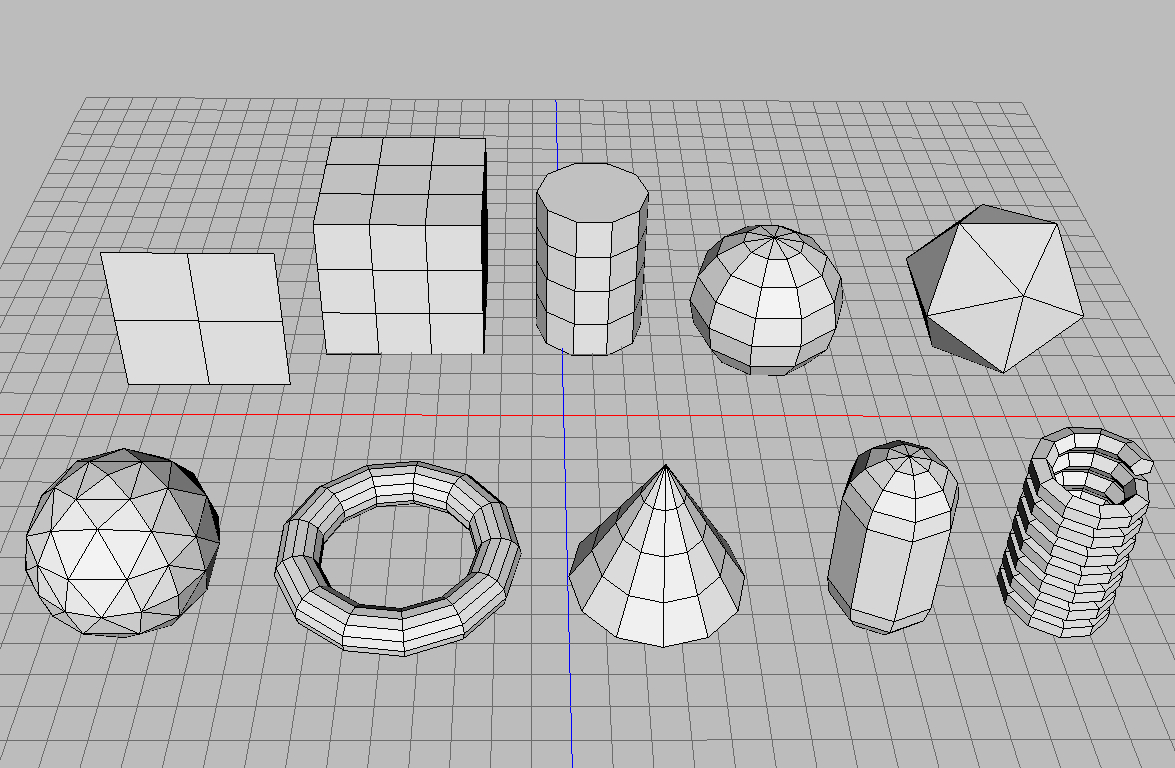Select the cone primitive

click(660, 580)
